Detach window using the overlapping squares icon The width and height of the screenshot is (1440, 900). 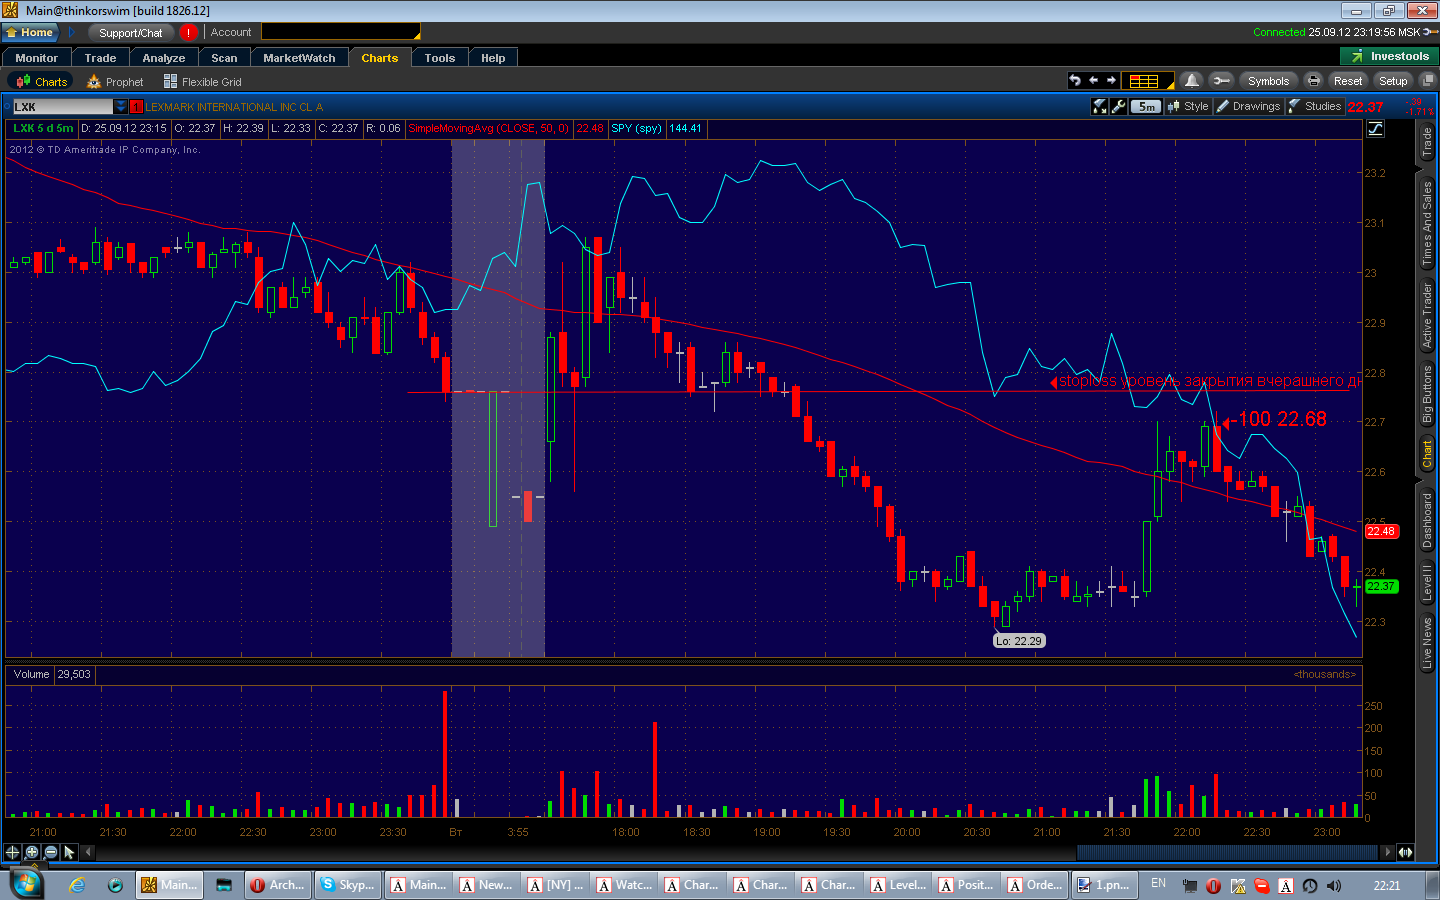[1427, 81]
